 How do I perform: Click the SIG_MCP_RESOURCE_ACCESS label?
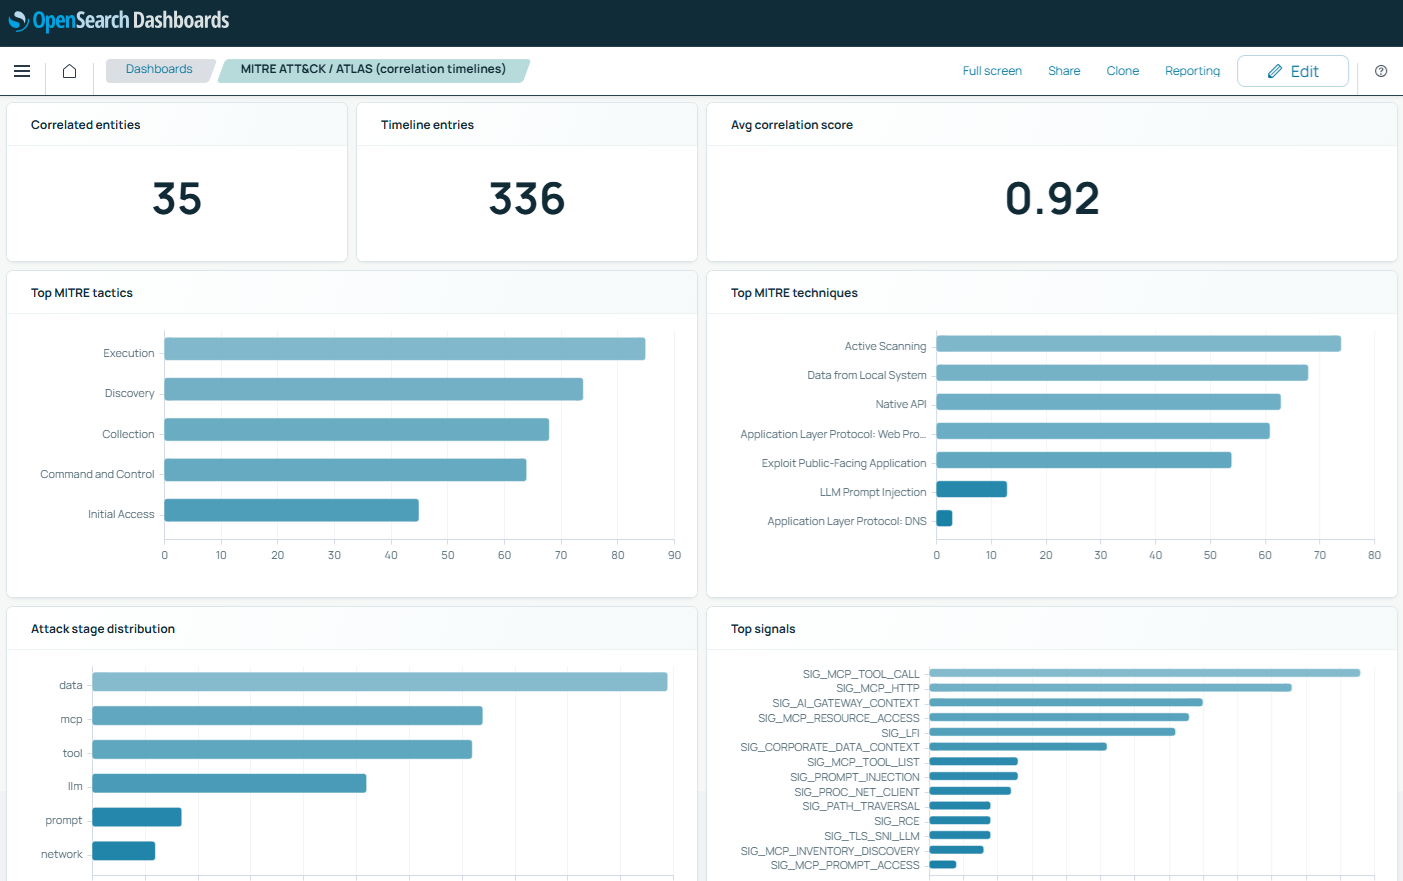838,718
